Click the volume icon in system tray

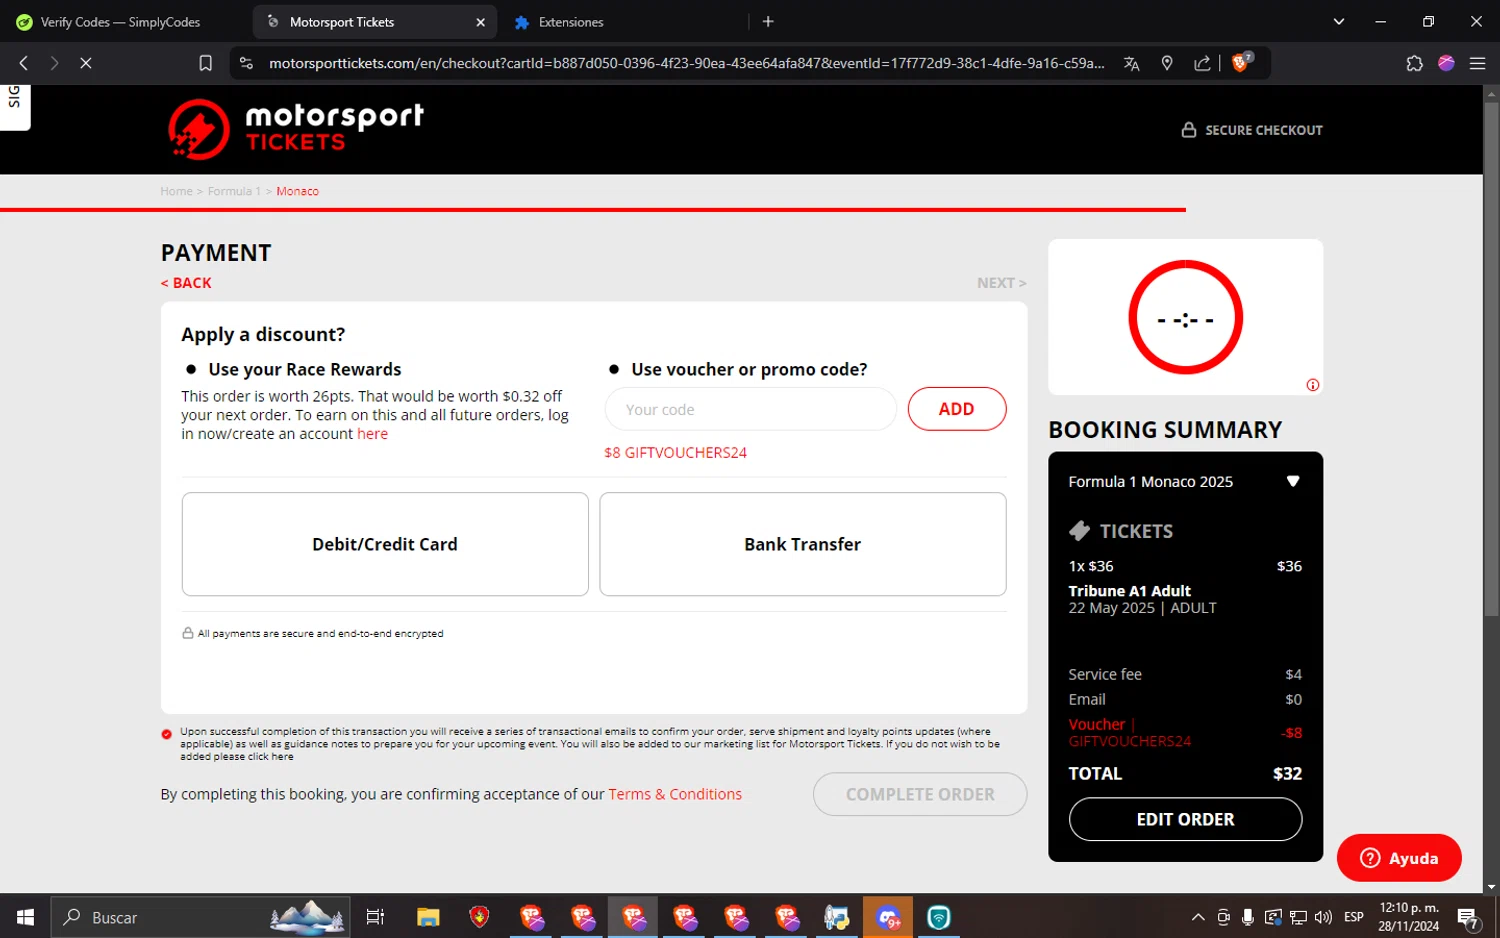pyautogui.click(x=1323, y=917)
